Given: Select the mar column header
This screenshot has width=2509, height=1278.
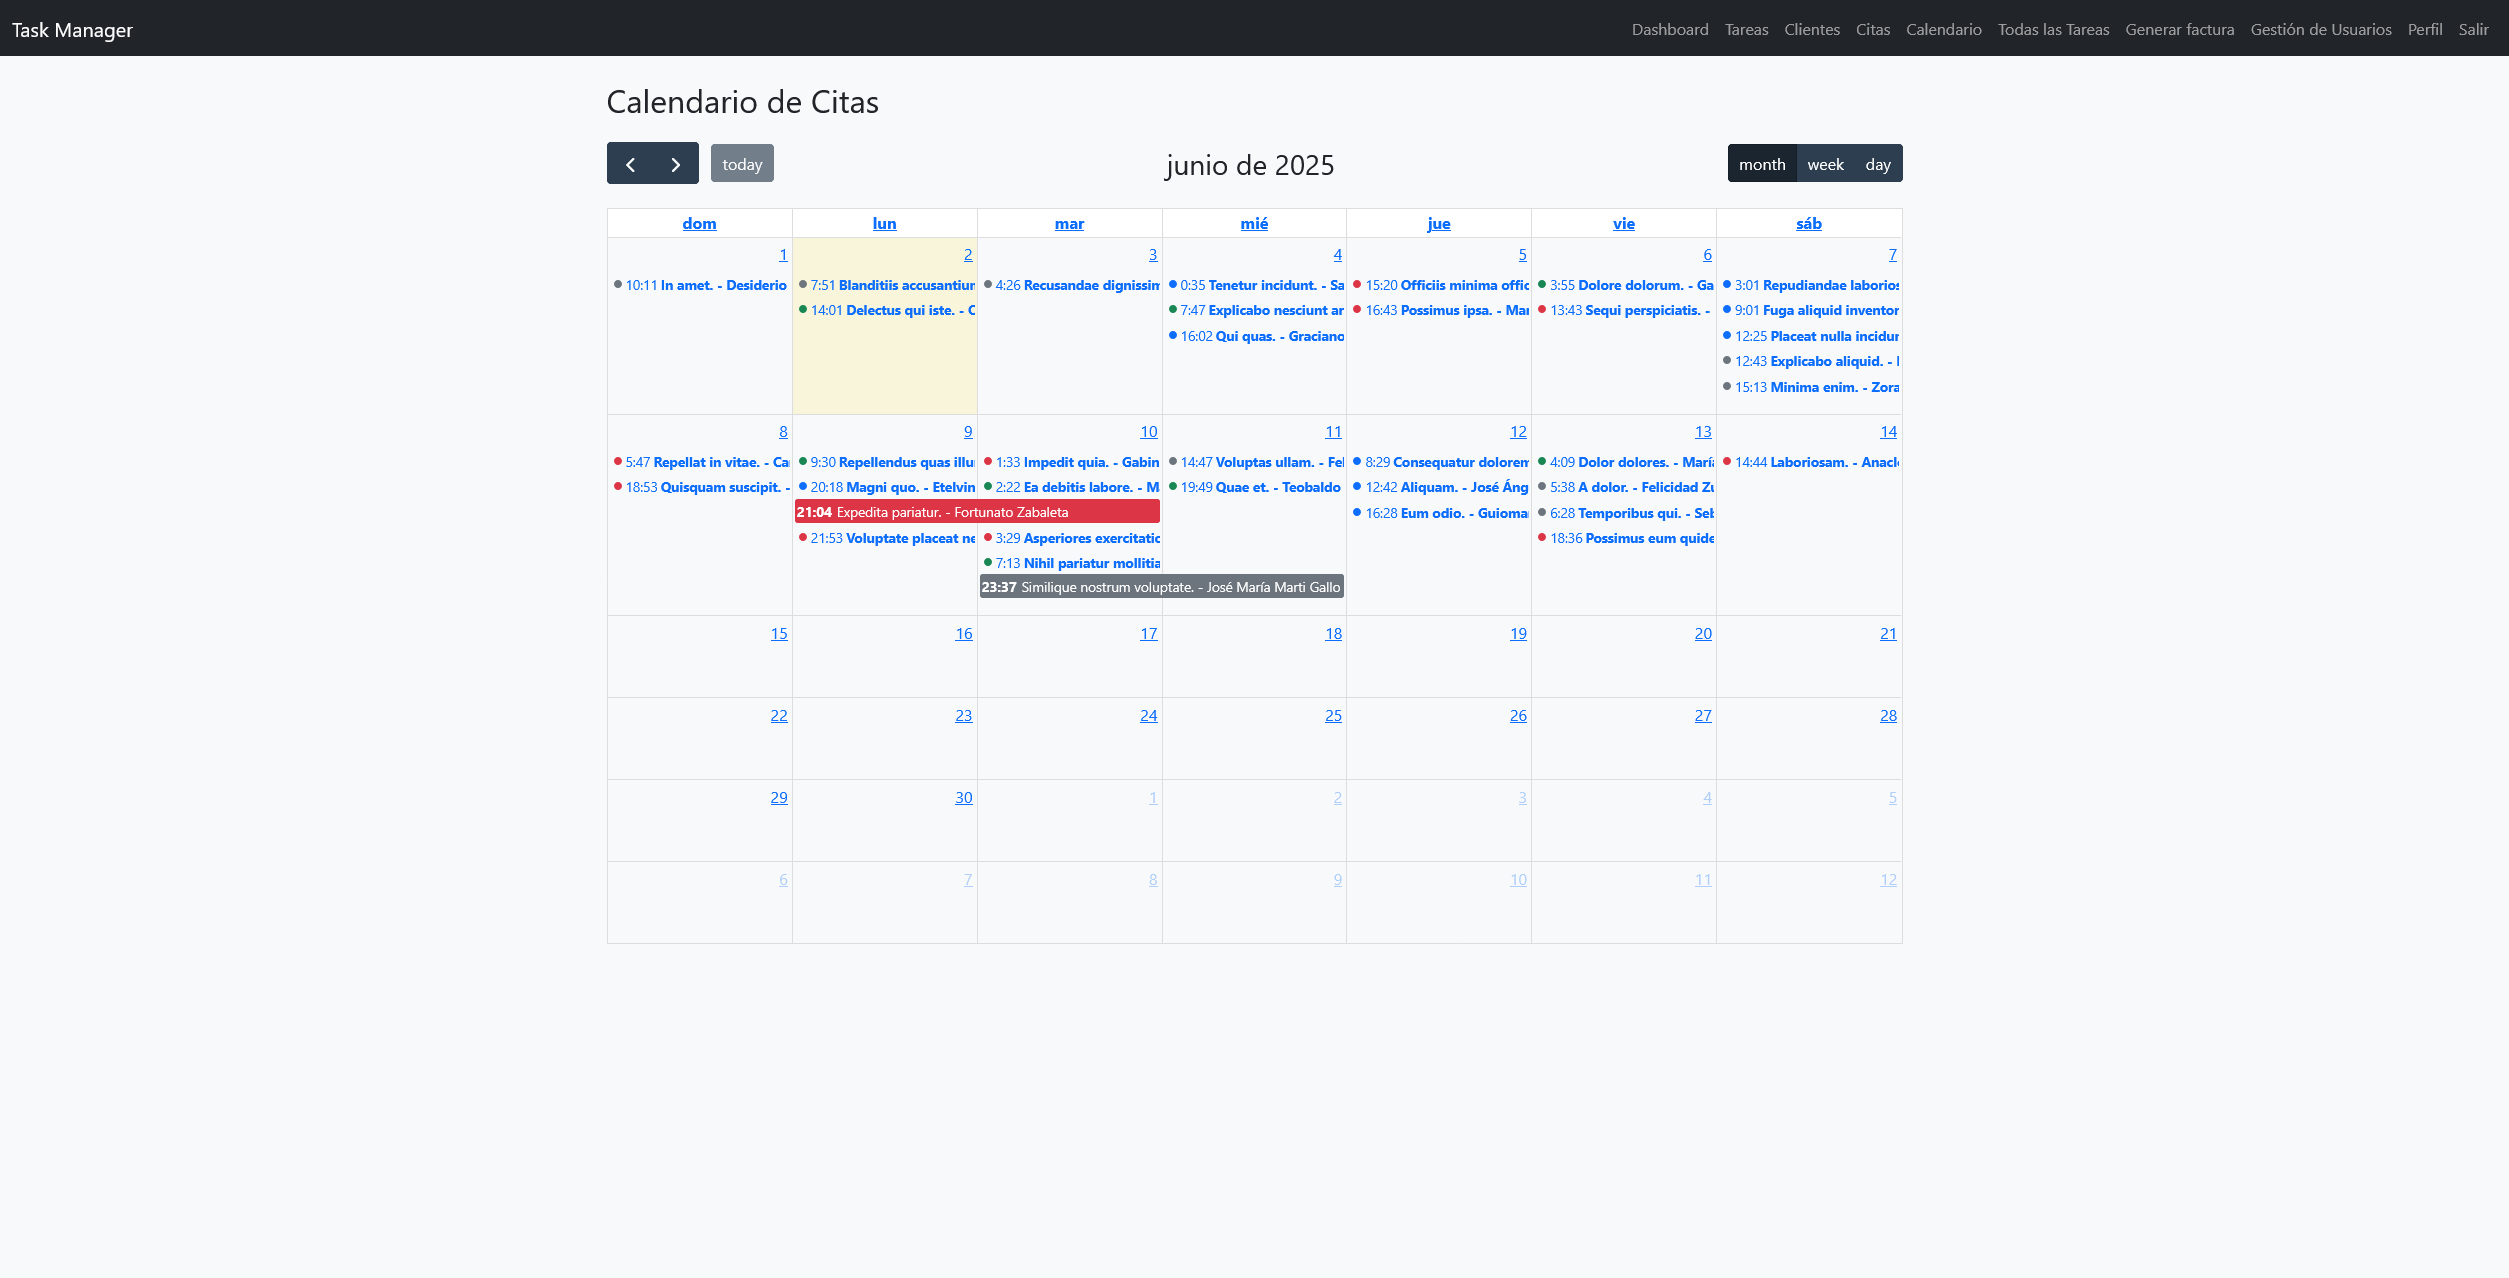Looking at the screenshot, I should tap(1069, 224).
